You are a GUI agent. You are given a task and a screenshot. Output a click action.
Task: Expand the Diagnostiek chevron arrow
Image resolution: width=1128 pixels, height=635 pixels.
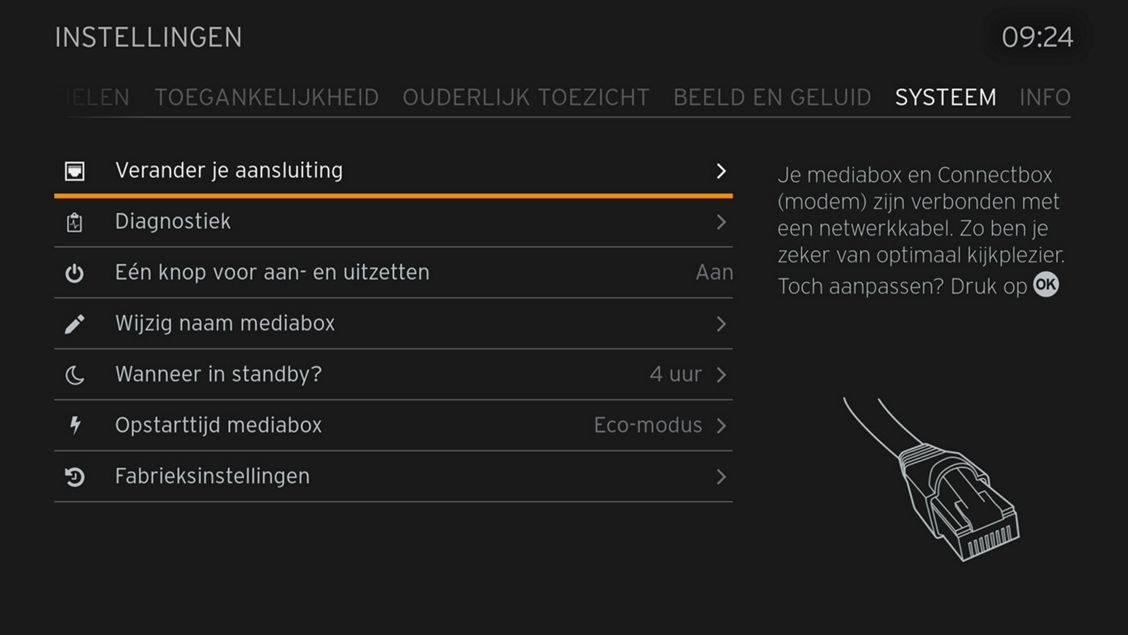click(x=721, y=222)
